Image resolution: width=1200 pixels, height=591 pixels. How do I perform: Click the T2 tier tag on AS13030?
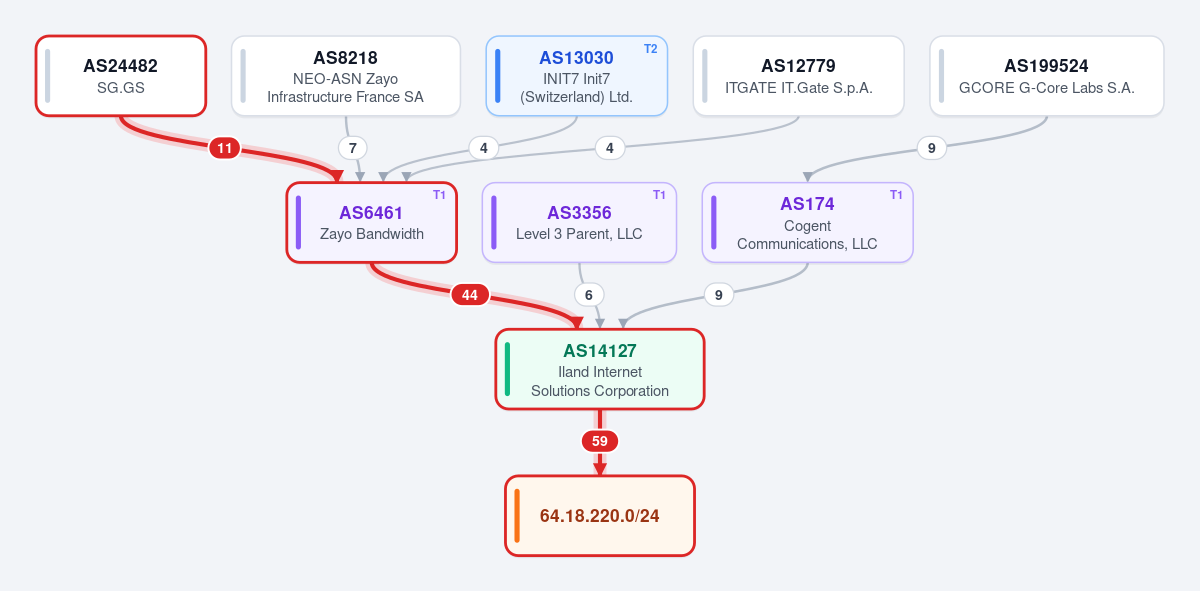click(650, 48)
